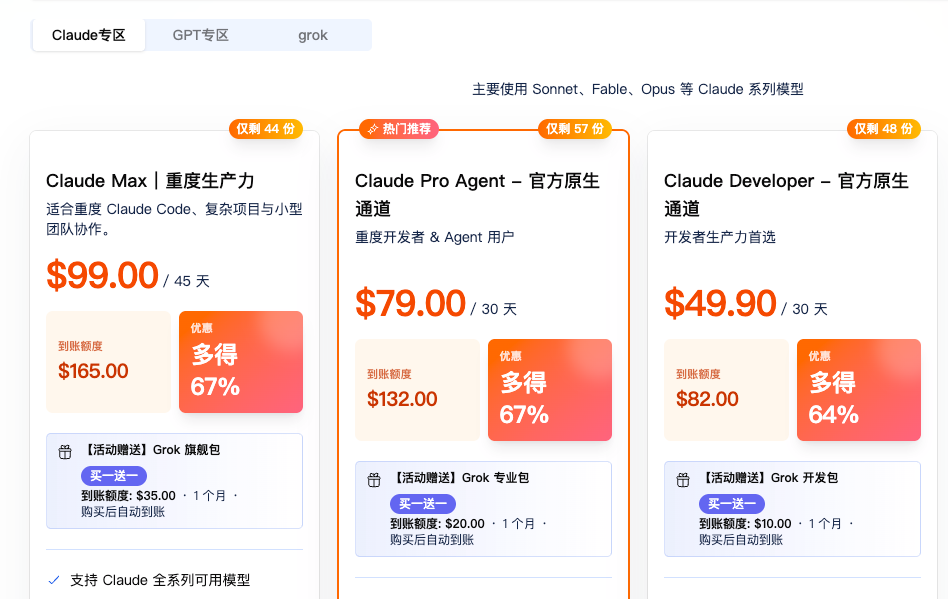Click the $49.90 price
The height and width of the screenshot is (599, 948).
click(x=720, y=303)
